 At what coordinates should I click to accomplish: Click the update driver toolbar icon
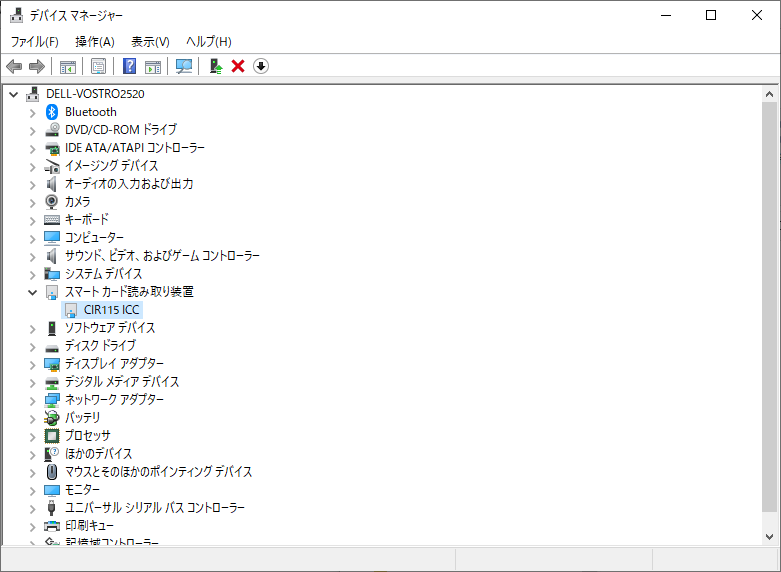tap(214, 66)
